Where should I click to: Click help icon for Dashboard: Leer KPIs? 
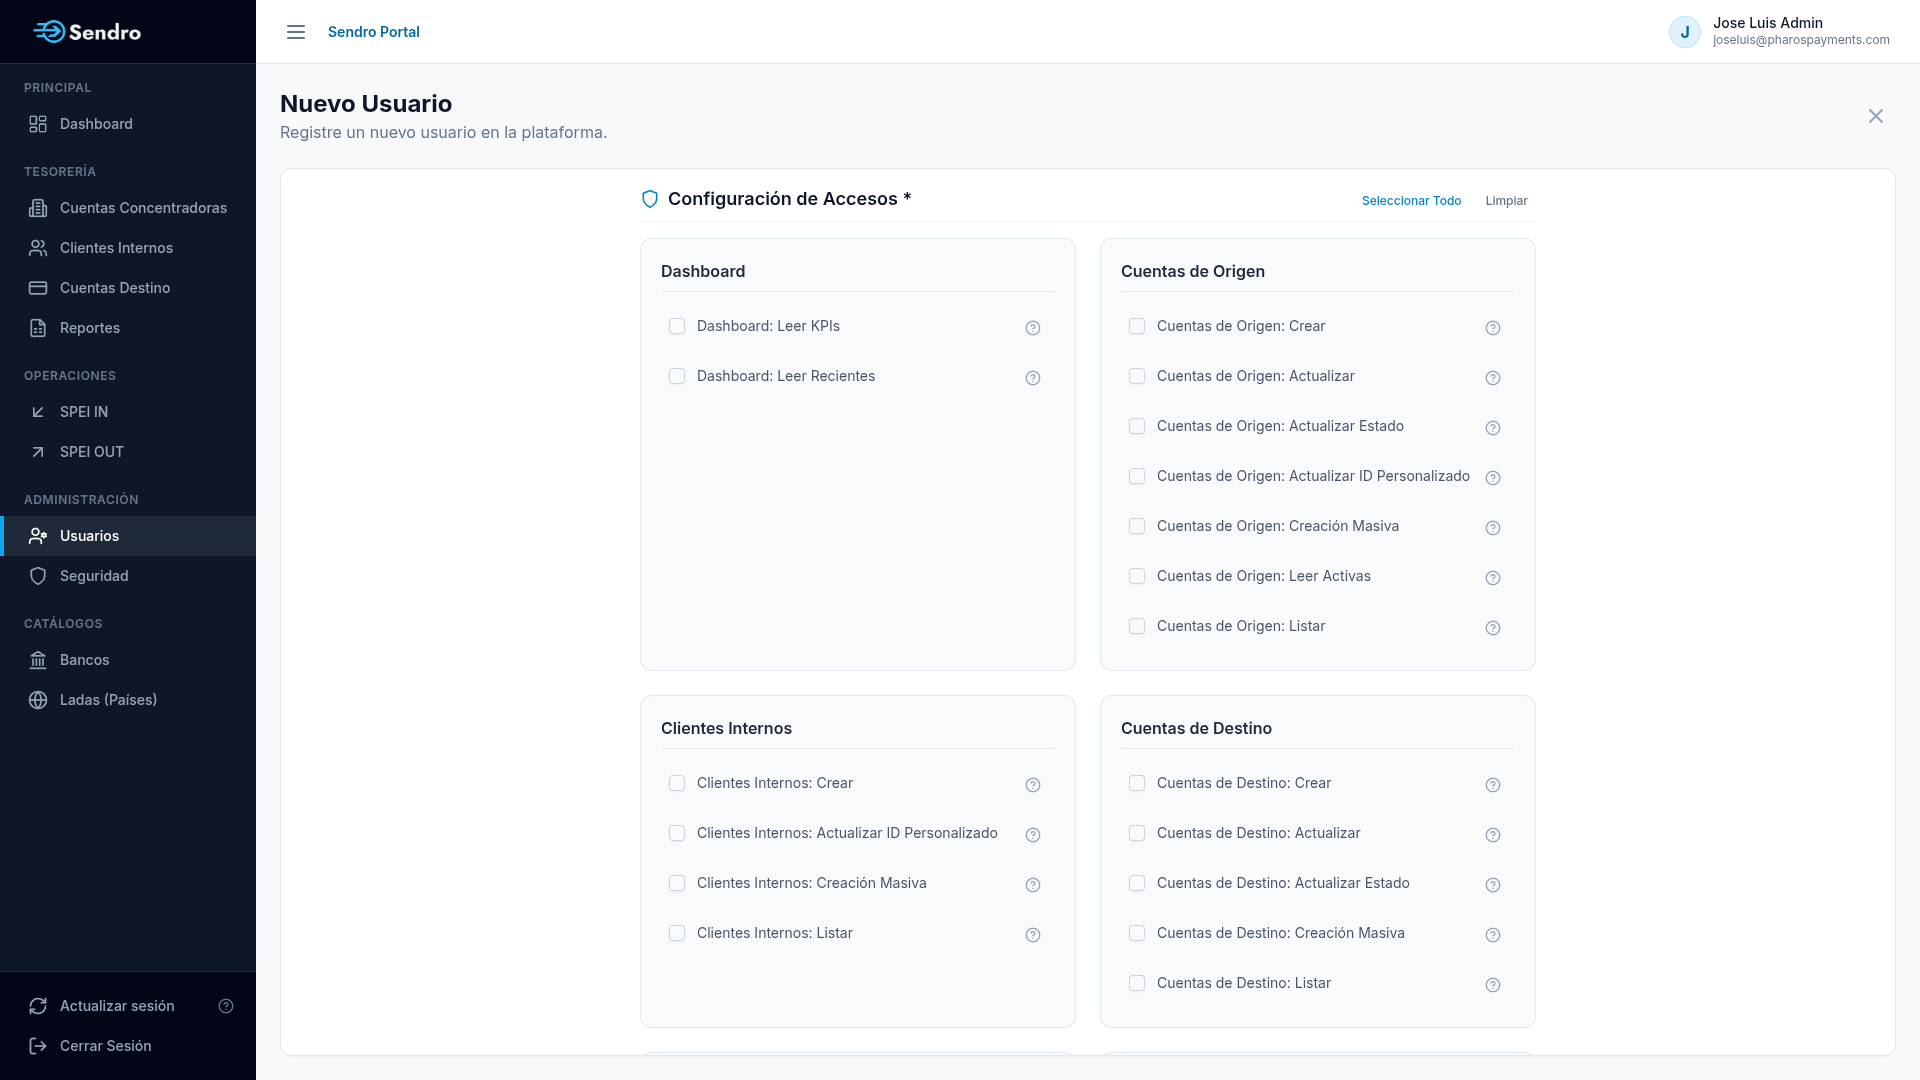[1033, 328]
